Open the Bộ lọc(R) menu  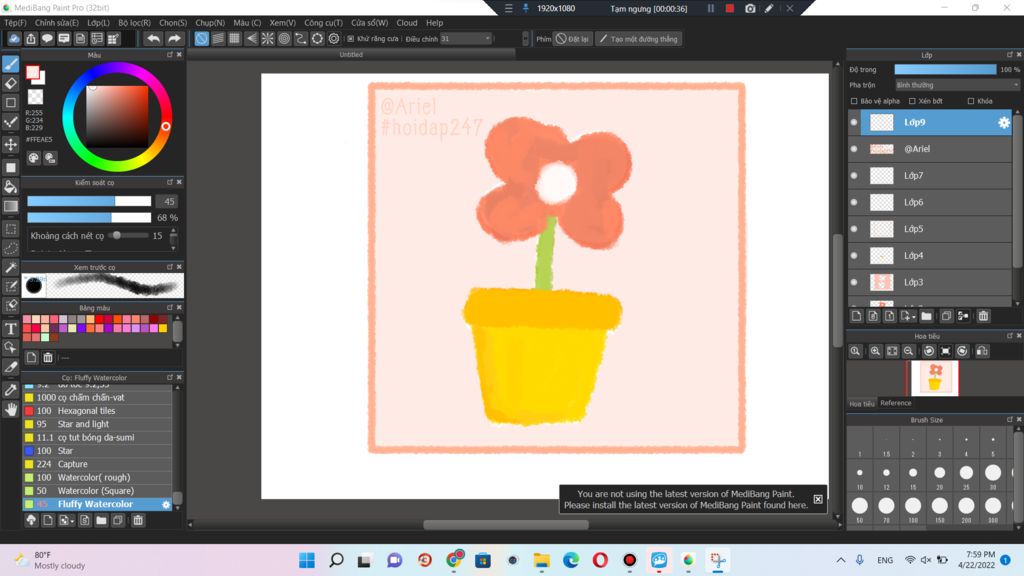(x=135, y=23)
